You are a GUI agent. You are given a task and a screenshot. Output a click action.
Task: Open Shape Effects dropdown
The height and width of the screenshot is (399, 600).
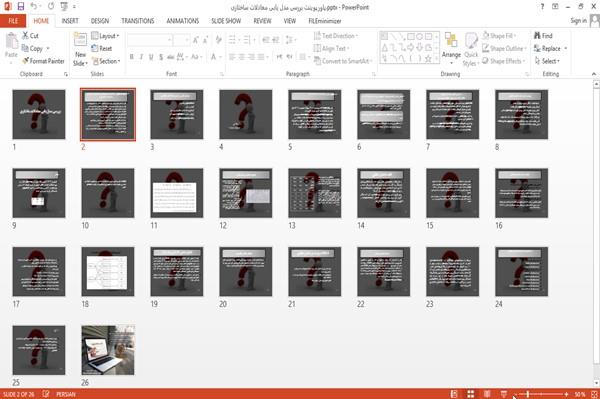[504, 61]
